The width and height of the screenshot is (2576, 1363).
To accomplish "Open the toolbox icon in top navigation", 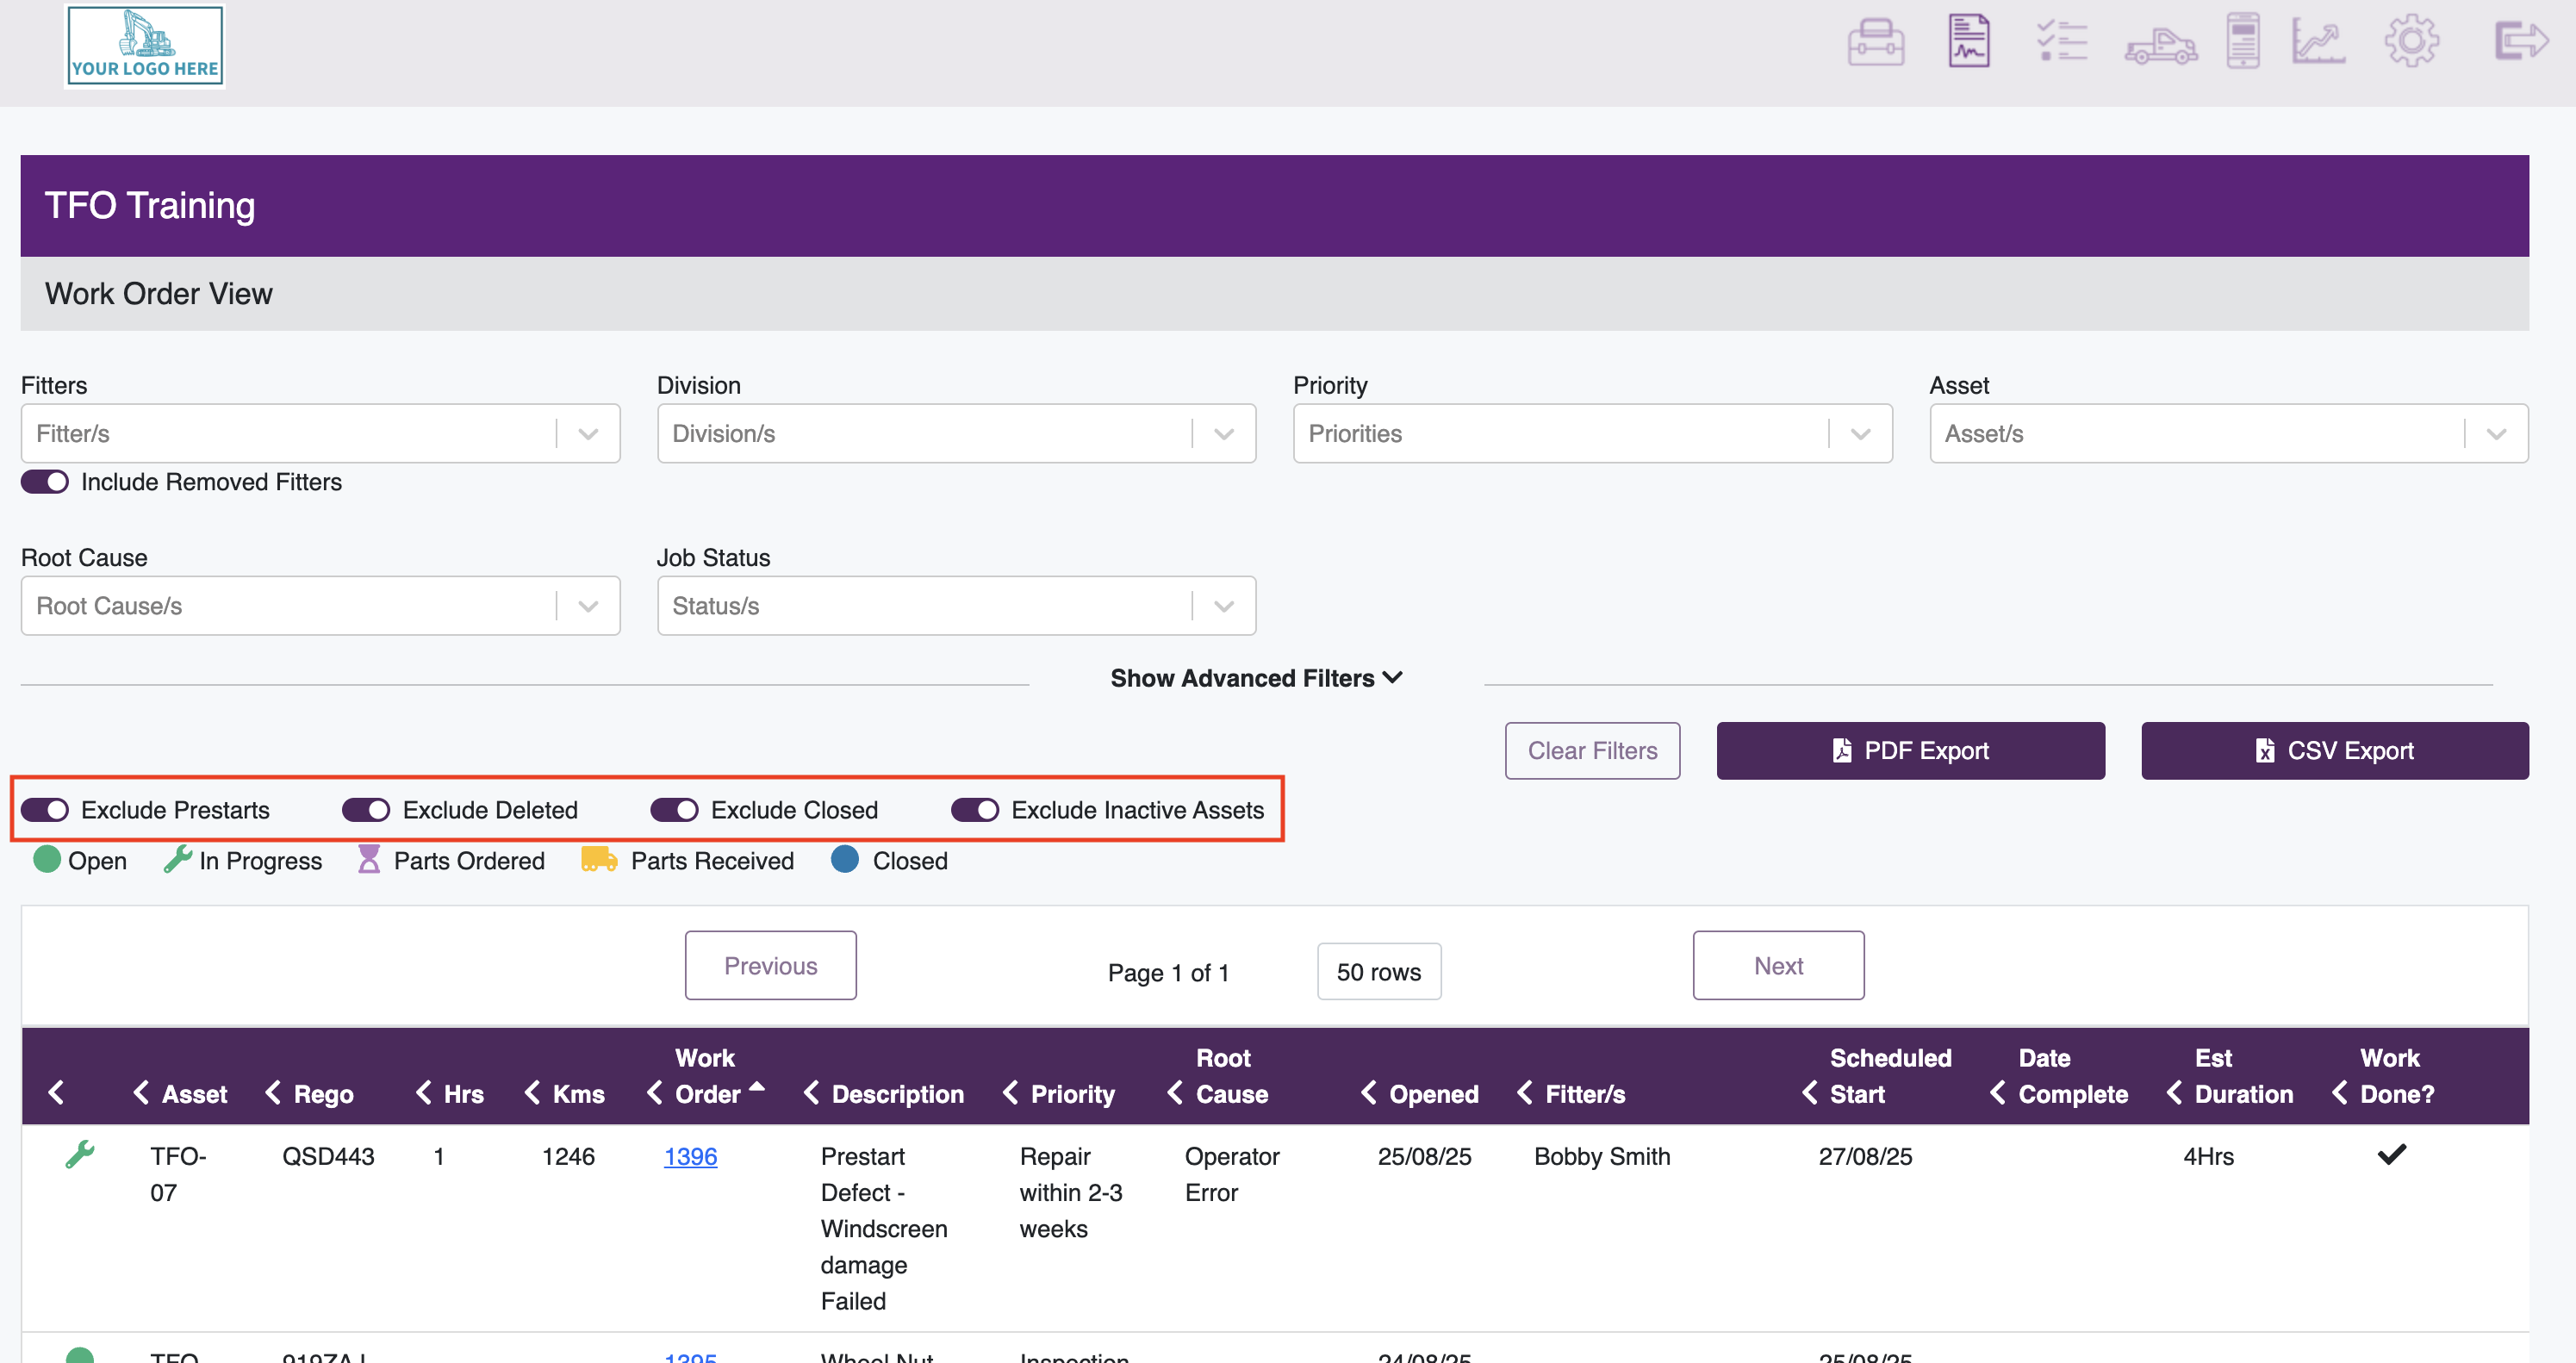I will click(1875, 42).
